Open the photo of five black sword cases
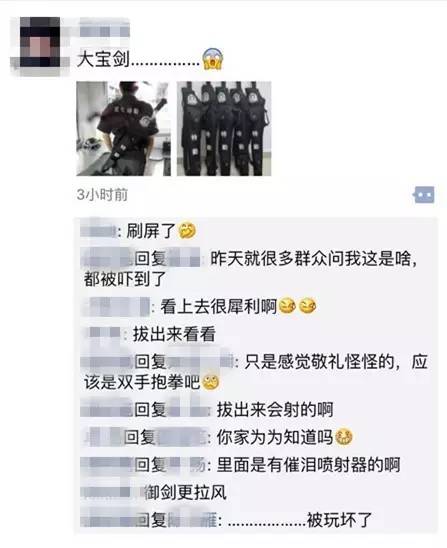The width and height of the screenshot is (447, 548). tap(224, 128)
